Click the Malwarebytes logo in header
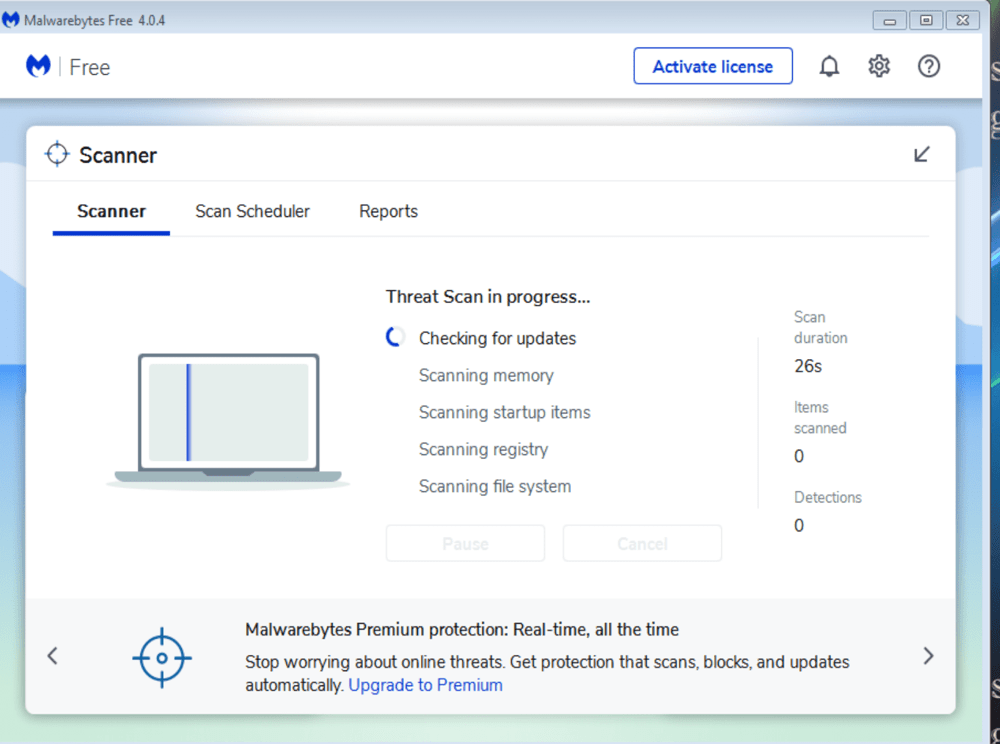1000x744 pixels. click(38, 67)
